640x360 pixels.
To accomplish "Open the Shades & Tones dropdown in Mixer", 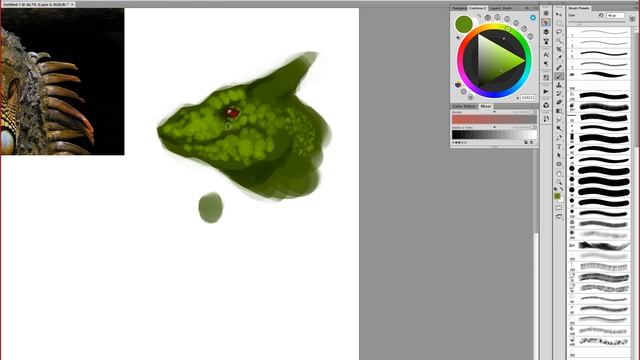I will click(494, 127).
